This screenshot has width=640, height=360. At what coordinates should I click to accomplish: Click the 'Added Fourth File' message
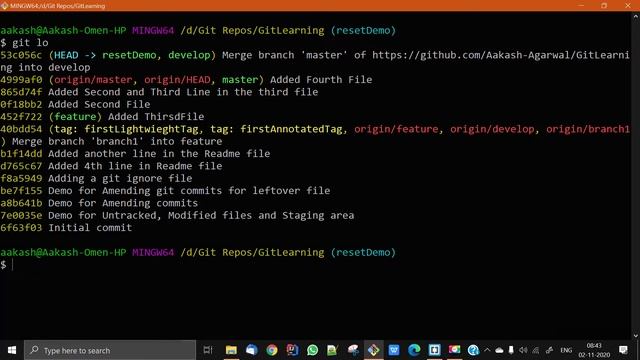[x=321, y=80]
